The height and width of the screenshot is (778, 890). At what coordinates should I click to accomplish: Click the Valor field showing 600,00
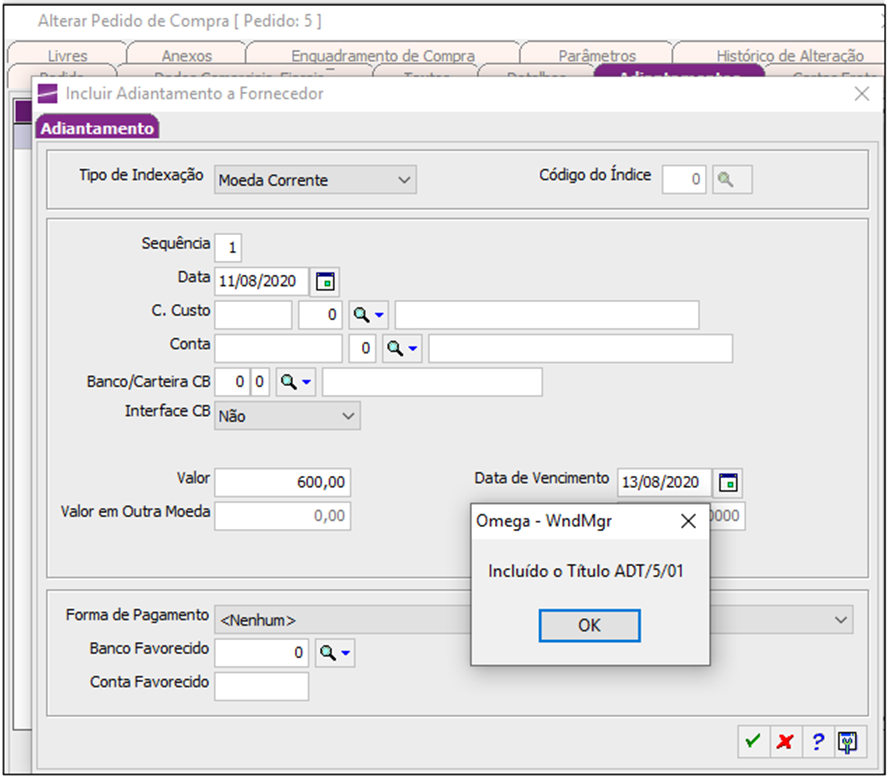pos(283,482)
